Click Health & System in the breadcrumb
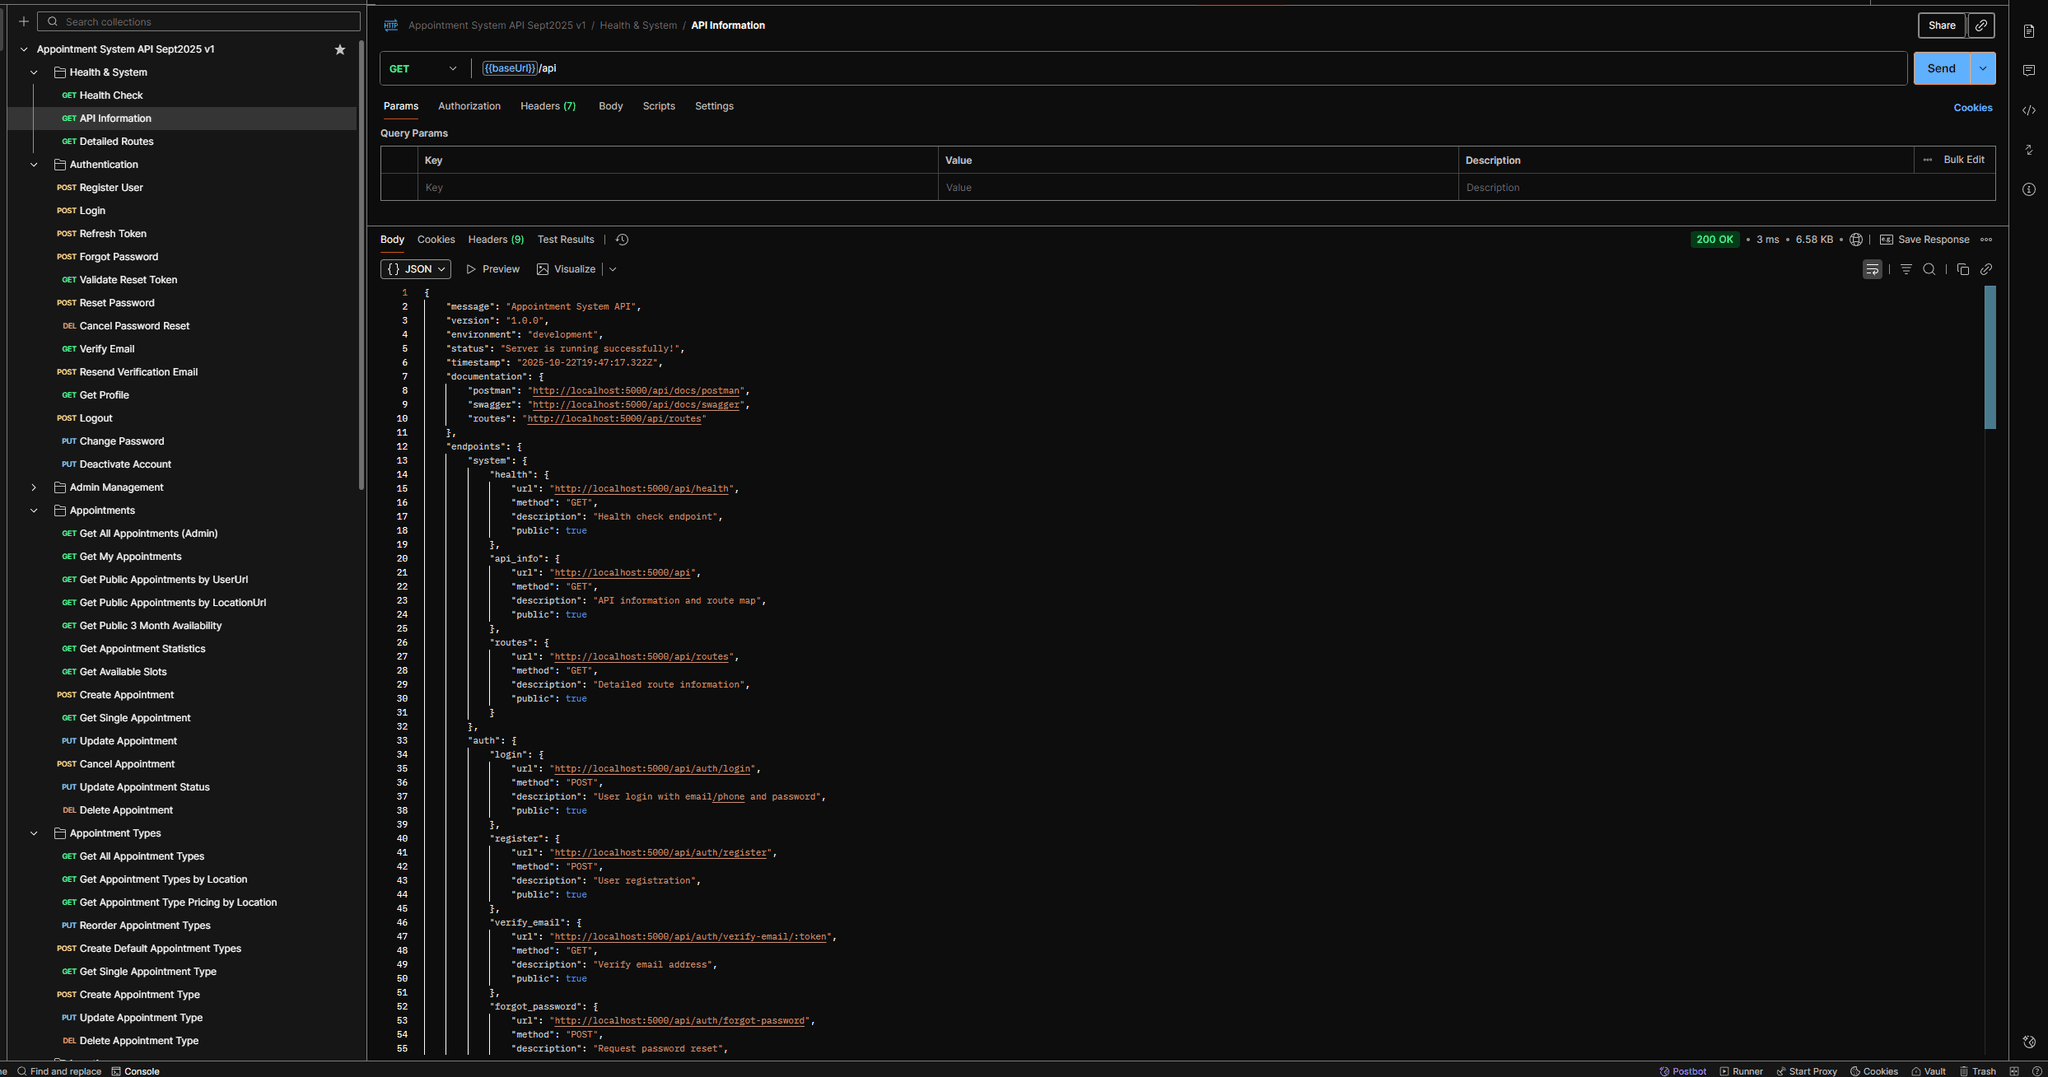The image size is (2048, 1077). point(638,26)
